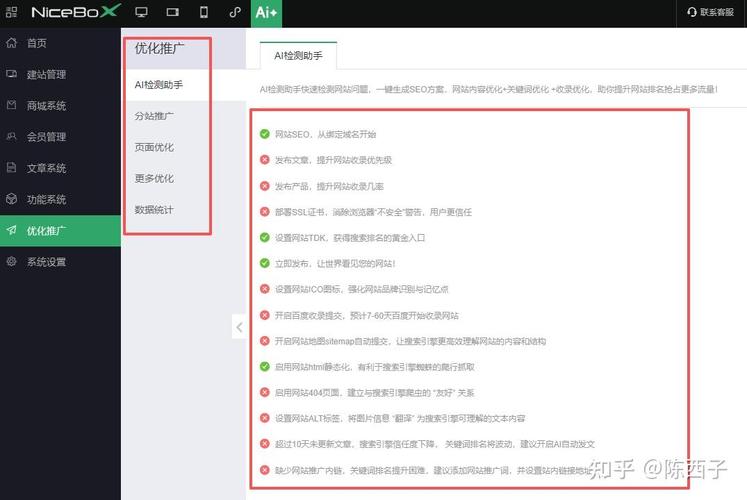Image resolution: width=747 pixels, height=500 pixels.
Task: Click the 设置网站TDK check item
Action: [x=350, y=238]
